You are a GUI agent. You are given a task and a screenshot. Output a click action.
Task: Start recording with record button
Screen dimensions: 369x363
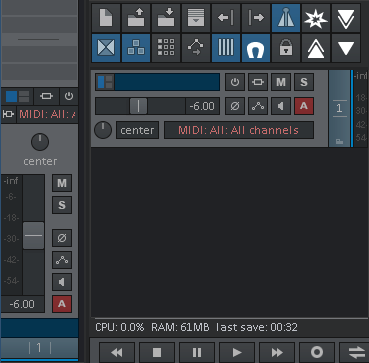click(317, 352)
